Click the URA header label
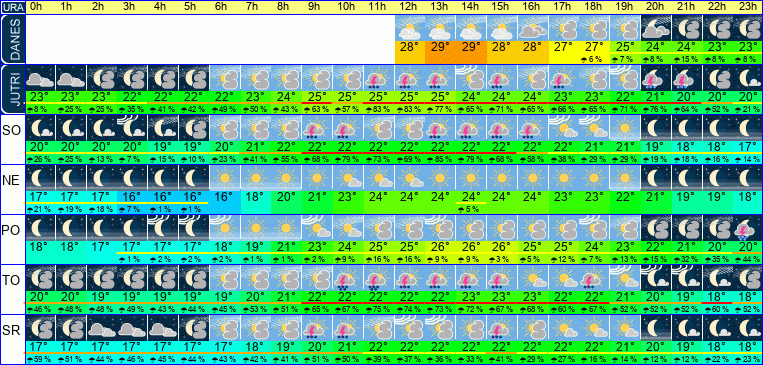Screen dimensions: 763x365 (12, 7)
